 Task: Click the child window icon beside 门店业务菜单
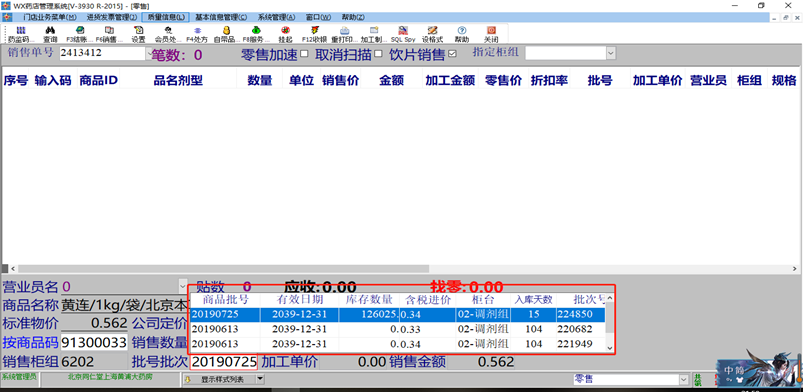(x=6, y=17)
